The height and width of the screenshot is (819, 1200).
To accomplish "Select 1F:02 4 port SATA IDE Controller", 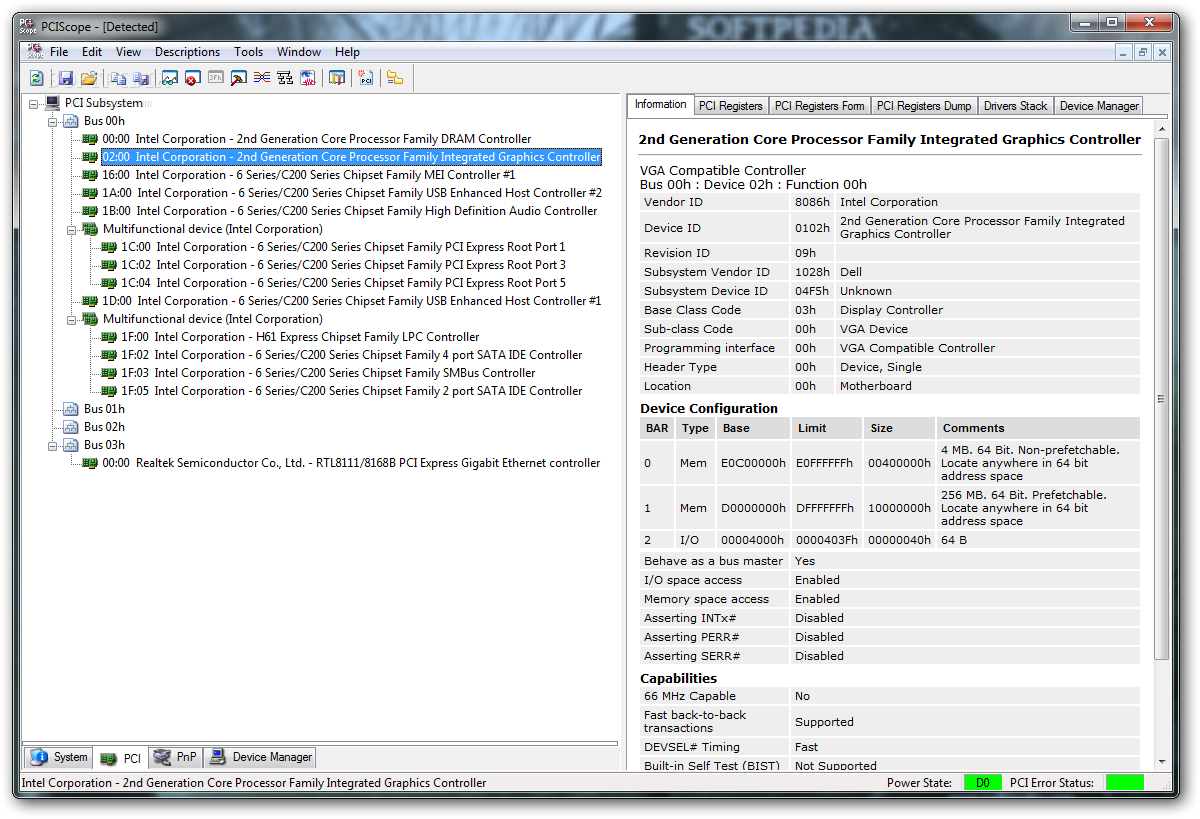I will coord(351,355).
